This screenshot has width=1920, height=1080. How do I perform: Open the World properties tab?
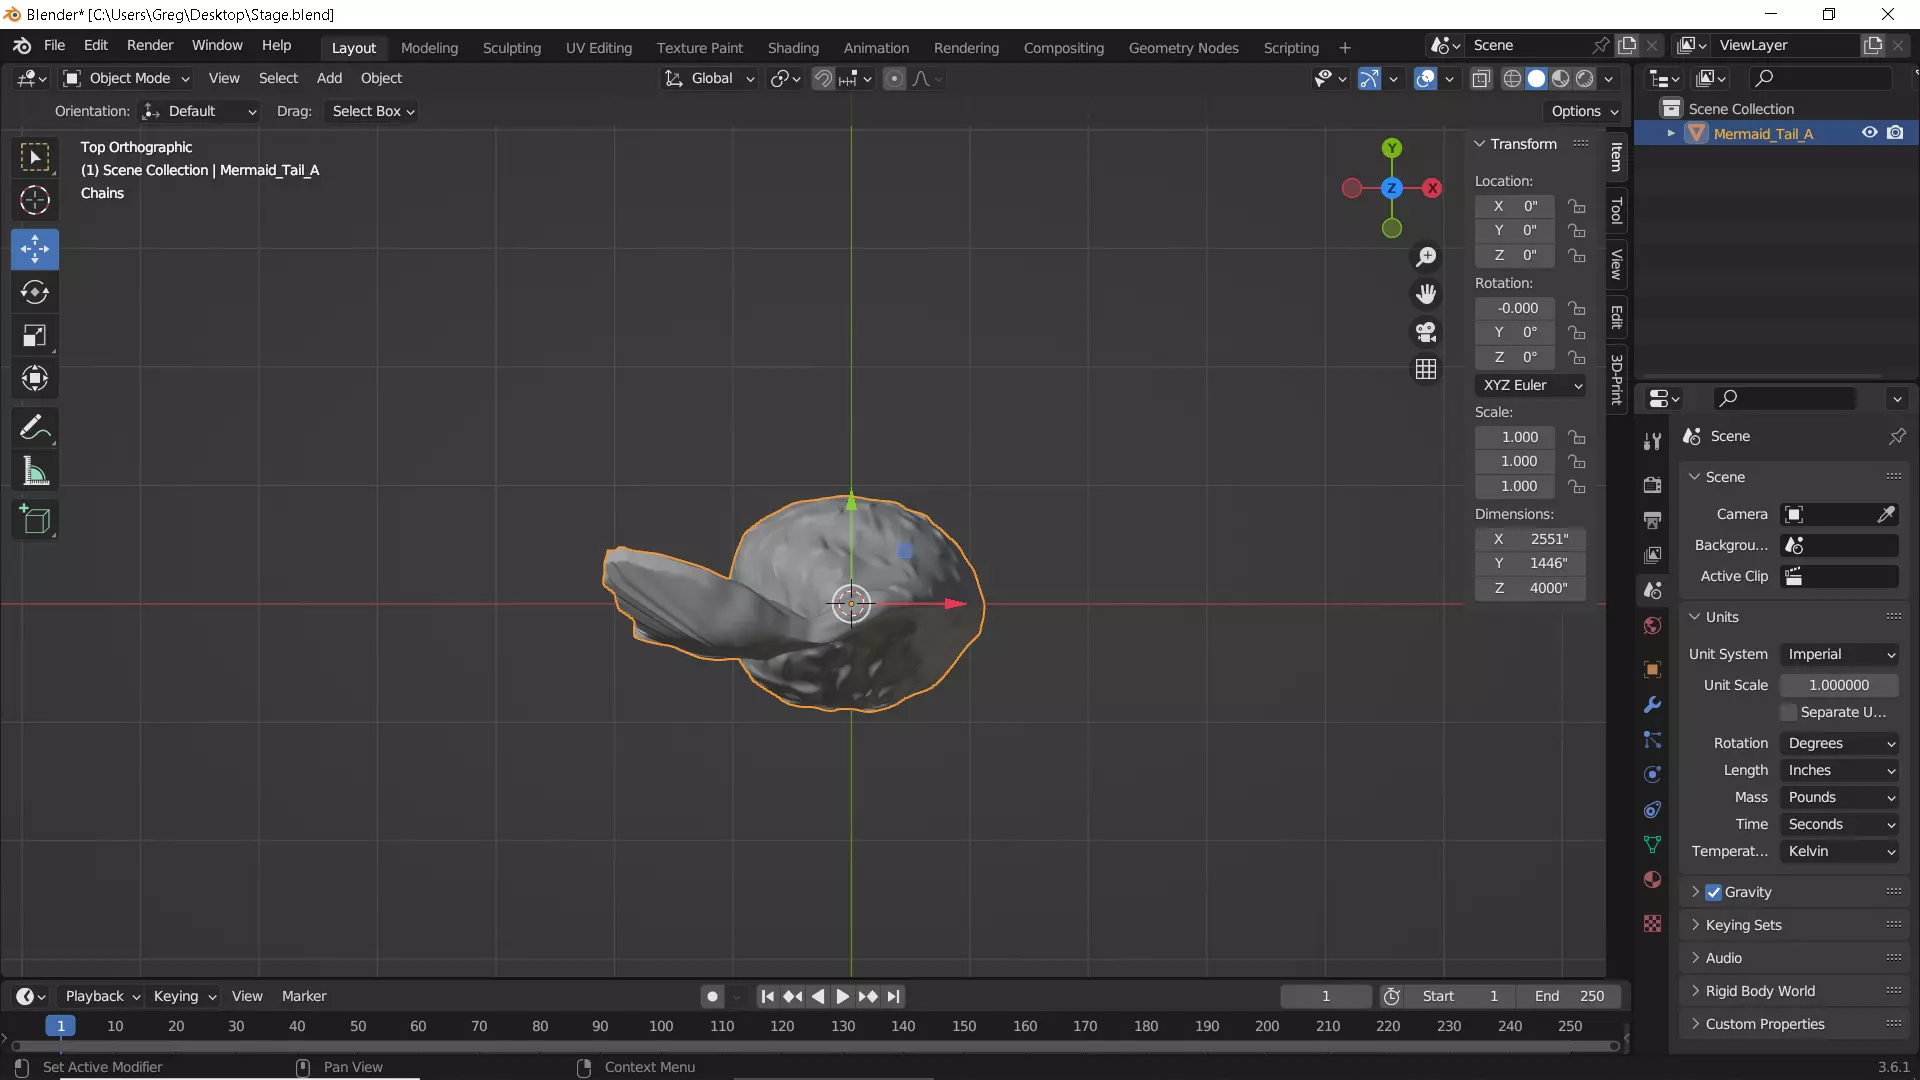pyautogui.click(x=1652, y=626)
